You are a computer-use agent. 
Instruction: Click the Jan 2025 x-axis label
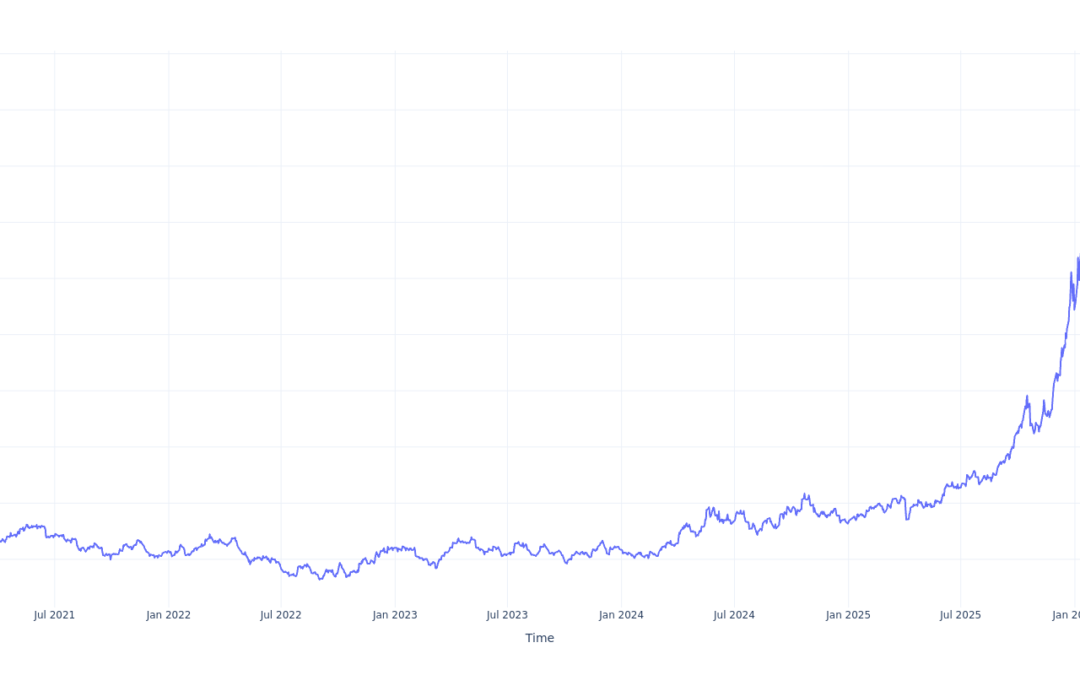(x=848, y=615)
